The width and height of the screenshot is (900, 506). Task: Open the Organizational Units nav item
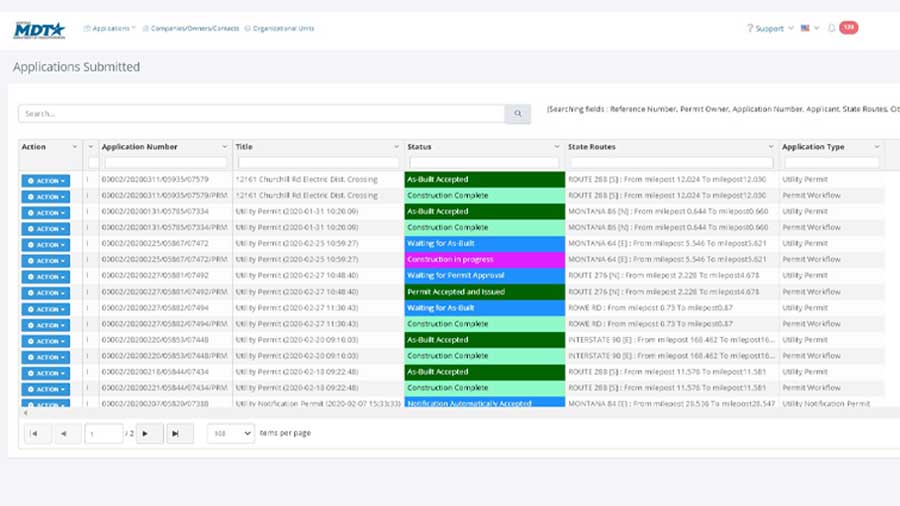[x=279, y=28]
